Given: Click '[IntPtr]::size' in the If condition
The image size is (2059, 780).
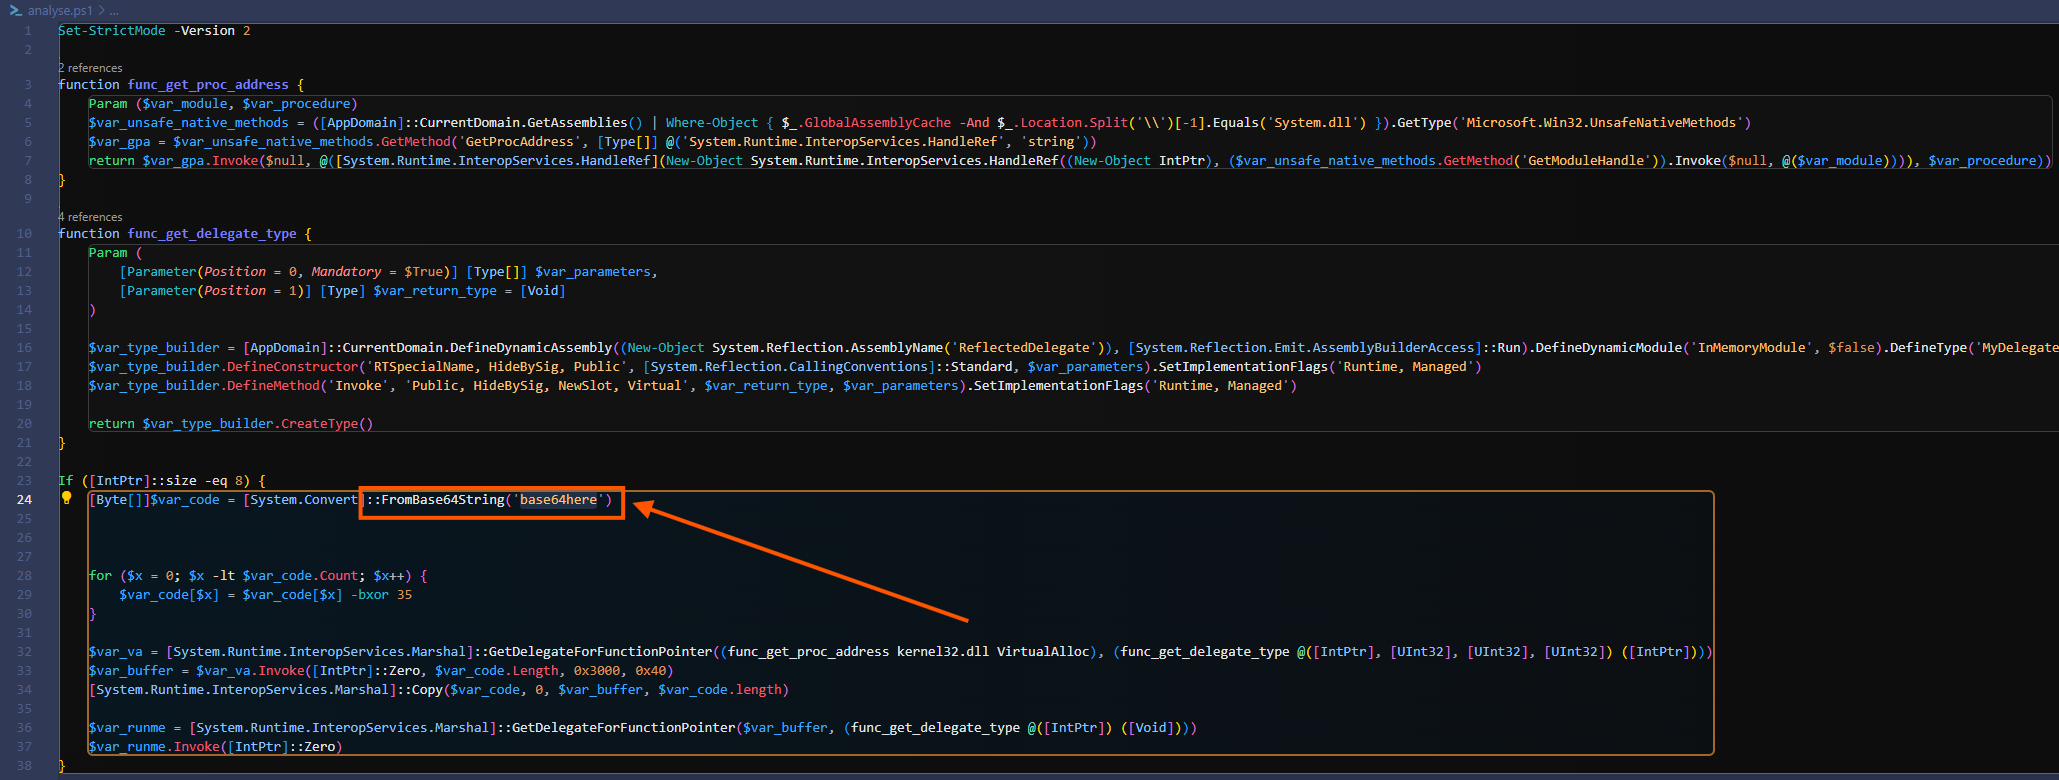Looking at the screenshot, I should coord(143,481).
